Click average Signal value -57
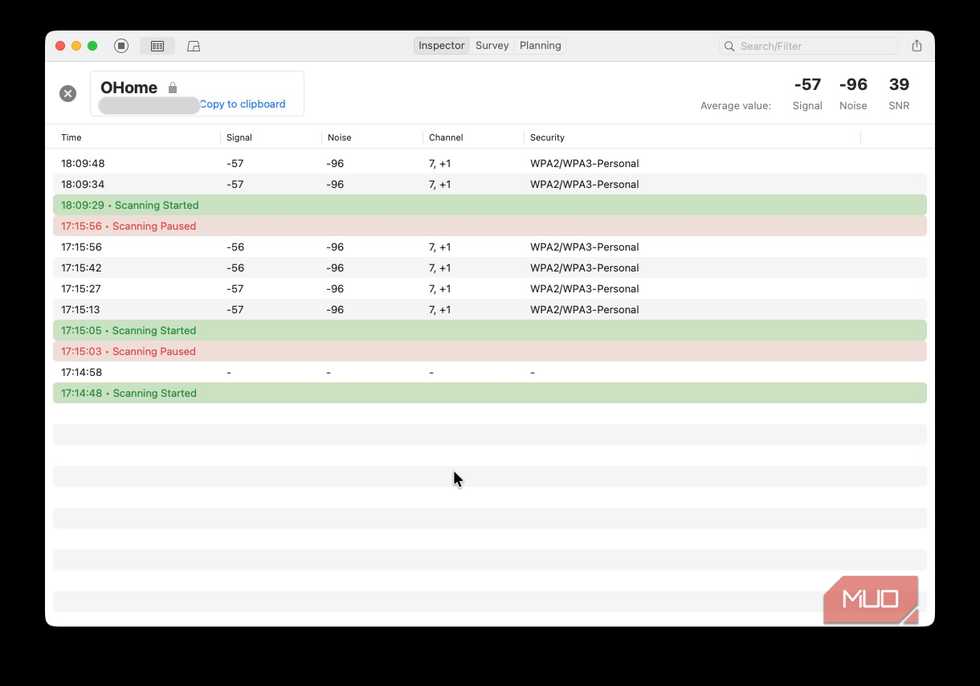This screenshot has width=980, height=686. pos(807,84)
